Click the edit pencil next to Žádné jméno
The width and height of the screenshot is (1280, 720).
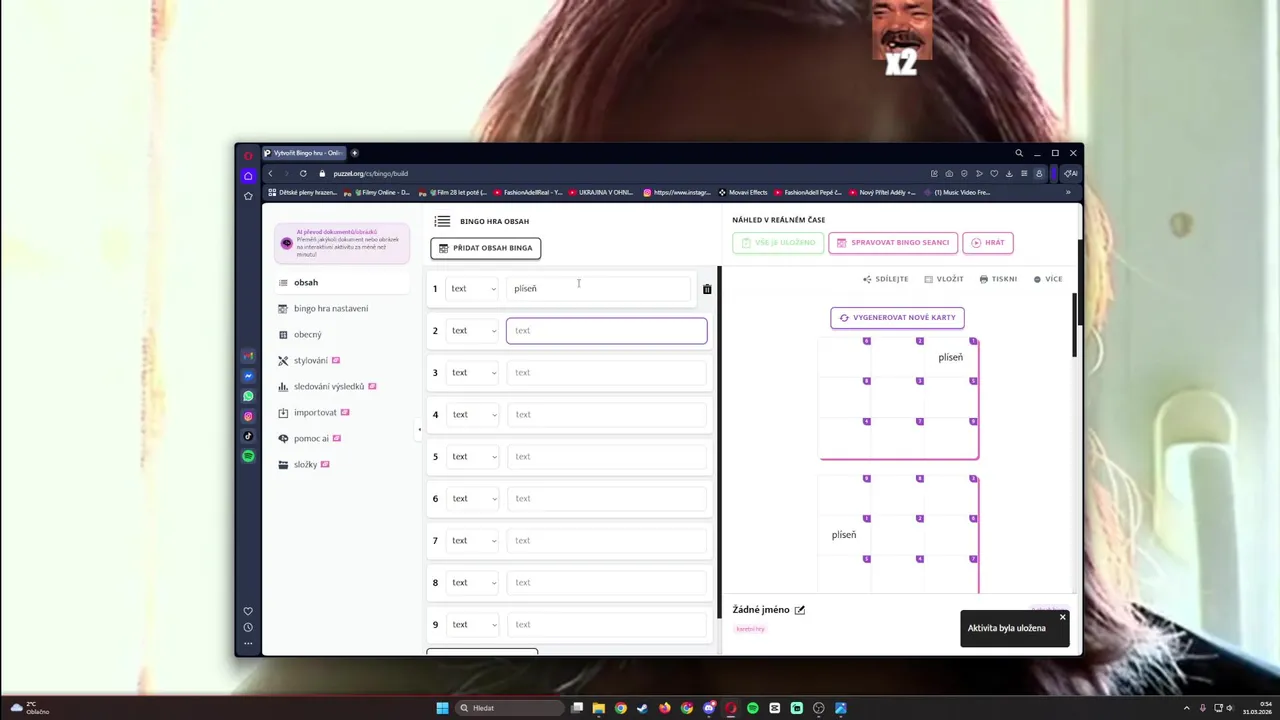[799, 610]
